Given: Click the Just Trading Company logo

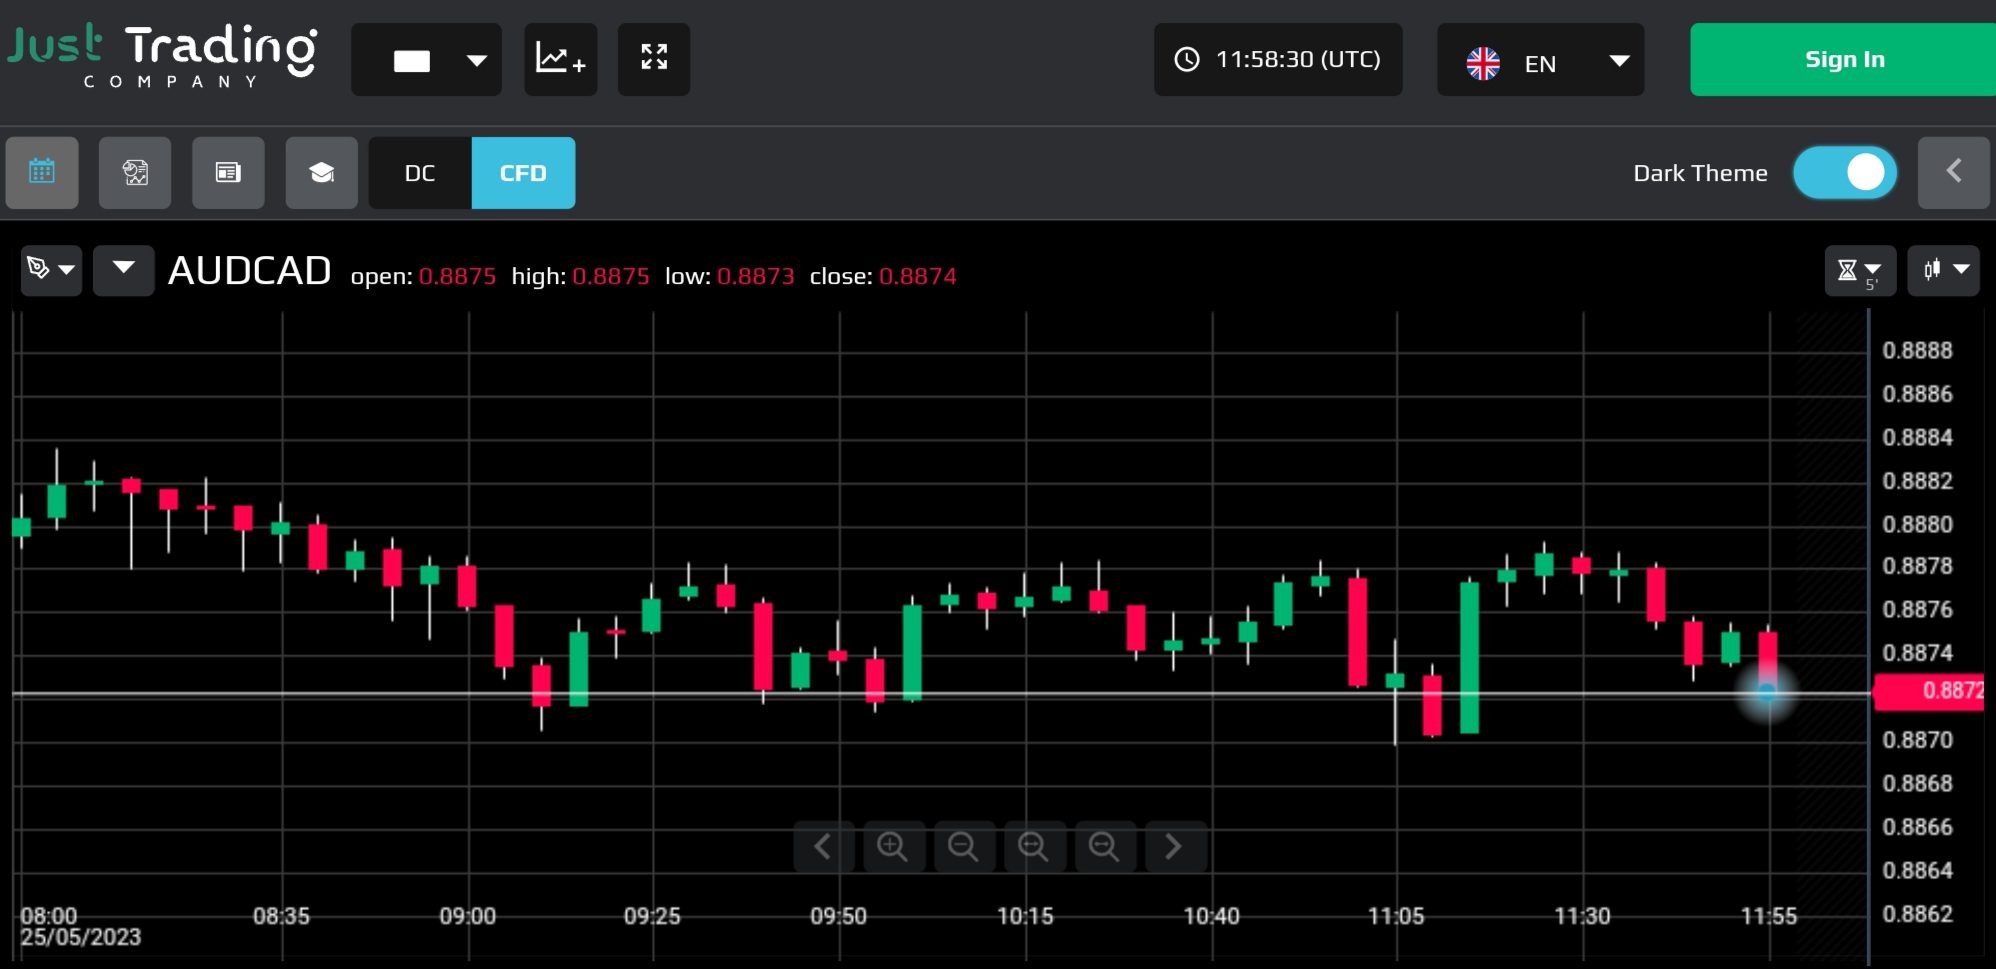Looking at the screenshot, I should (x=163, y=57).
